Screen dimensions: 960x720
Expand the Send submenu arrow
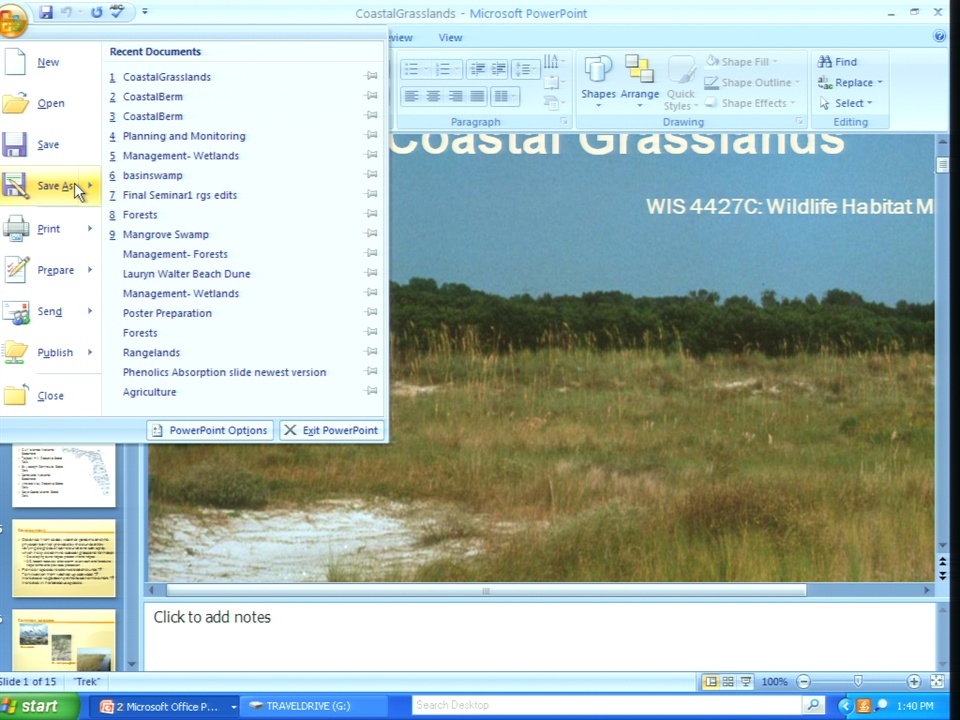[90, 311]
